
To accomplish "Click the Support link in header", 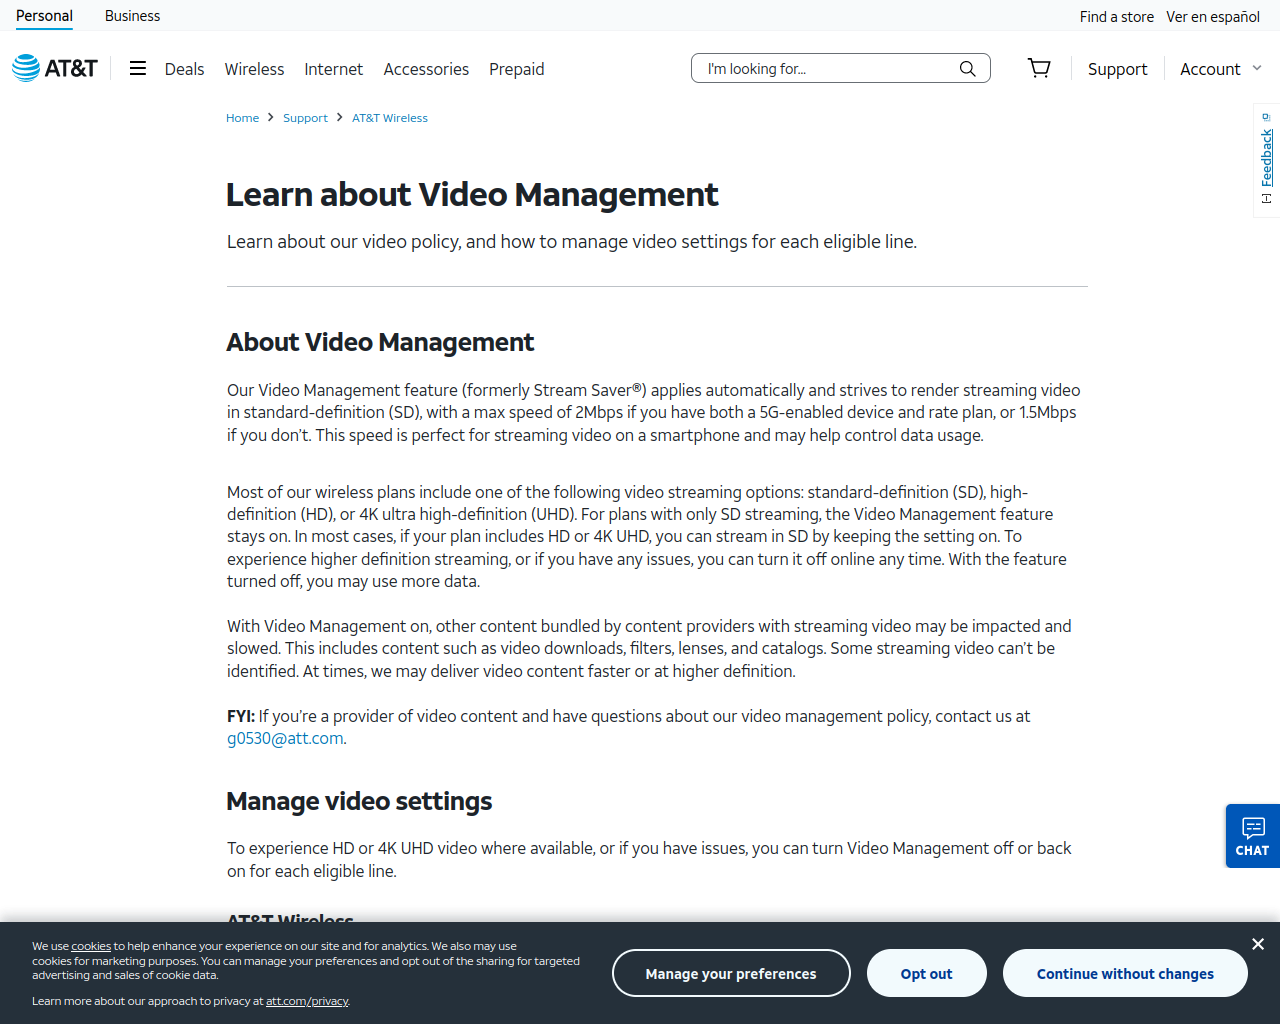I will point(1117,69).
